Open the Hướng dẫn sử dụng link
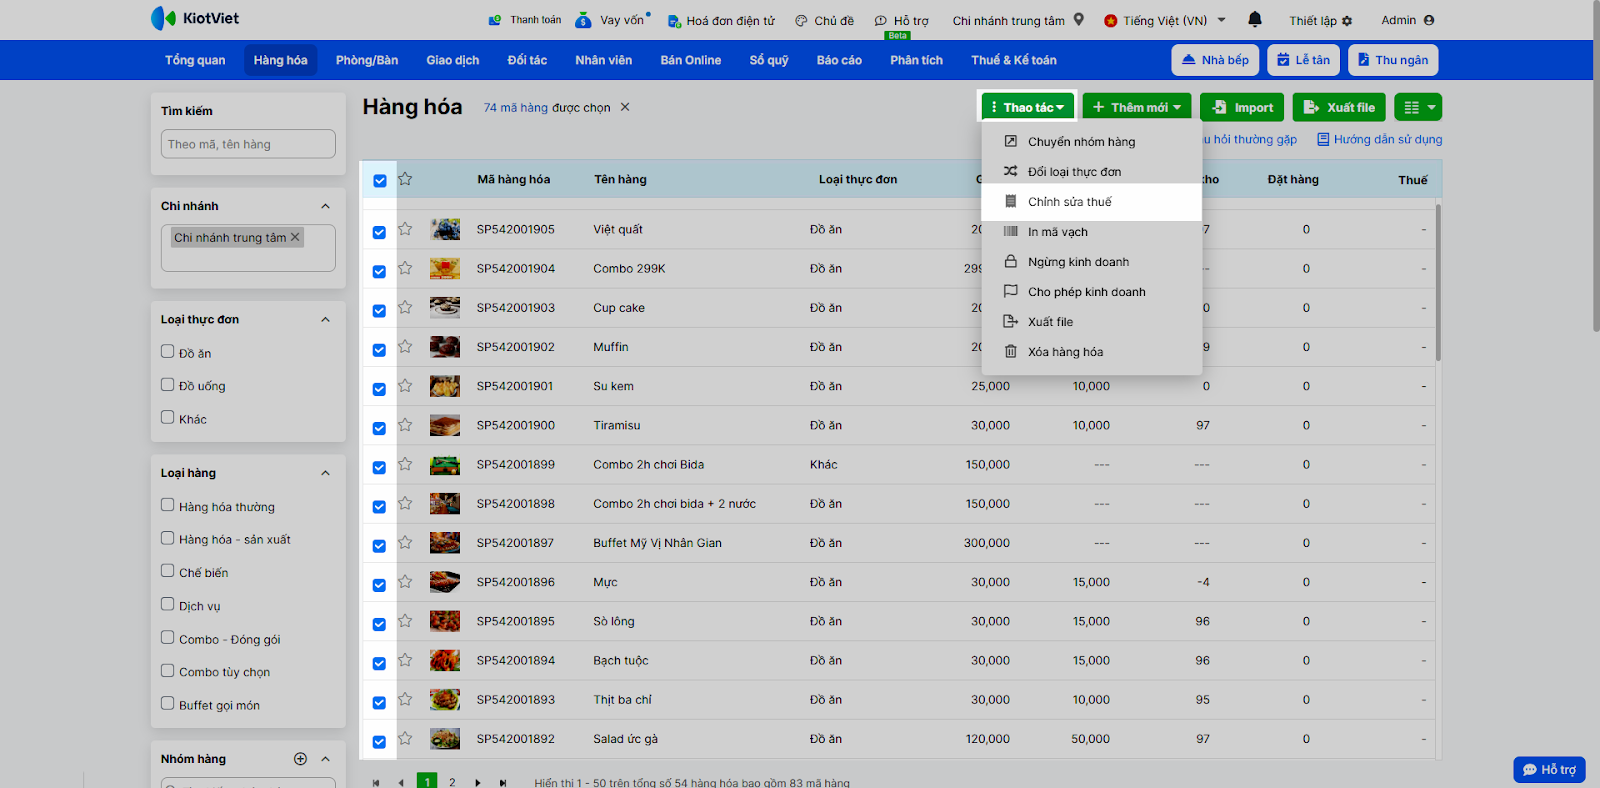Screen dimensions: 1600x788 click(x=1379, y=139)
